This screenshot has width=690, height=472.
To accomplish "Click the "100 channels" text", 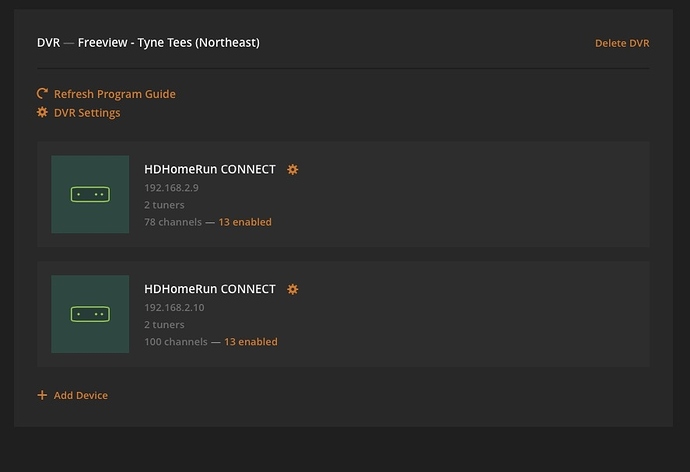I will pos(175,342).
